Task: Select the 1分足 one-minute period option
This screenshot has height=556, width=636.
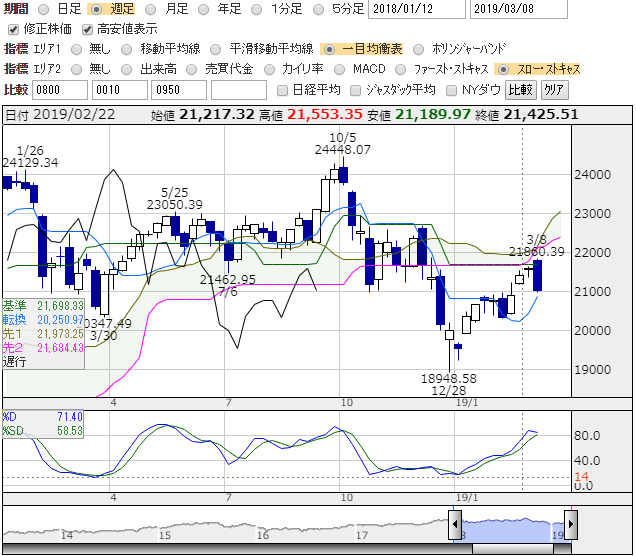Action: pyautogui.click(x=256, y=9)
